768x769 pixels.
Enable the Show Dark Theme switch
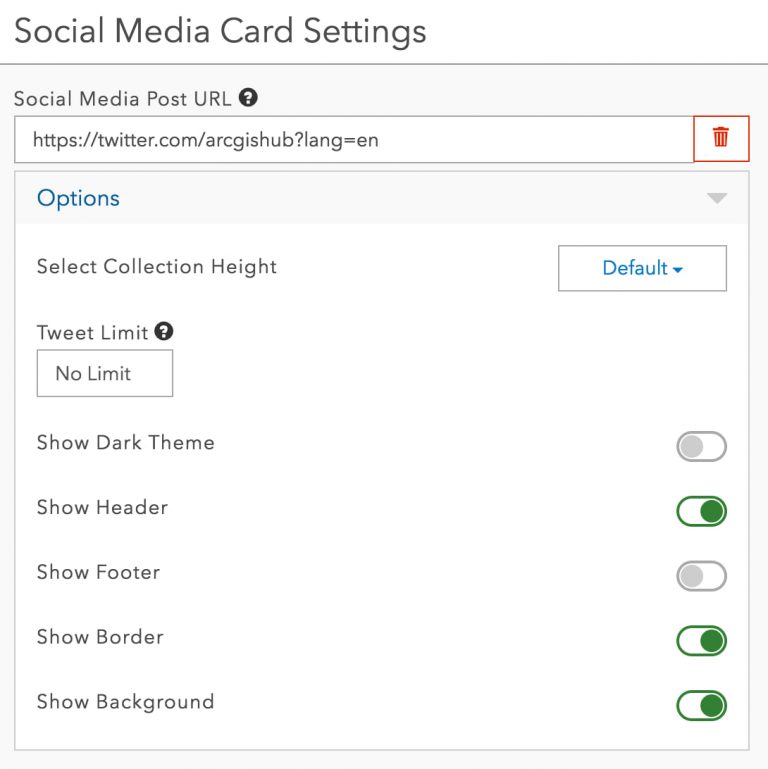[701, 446]
